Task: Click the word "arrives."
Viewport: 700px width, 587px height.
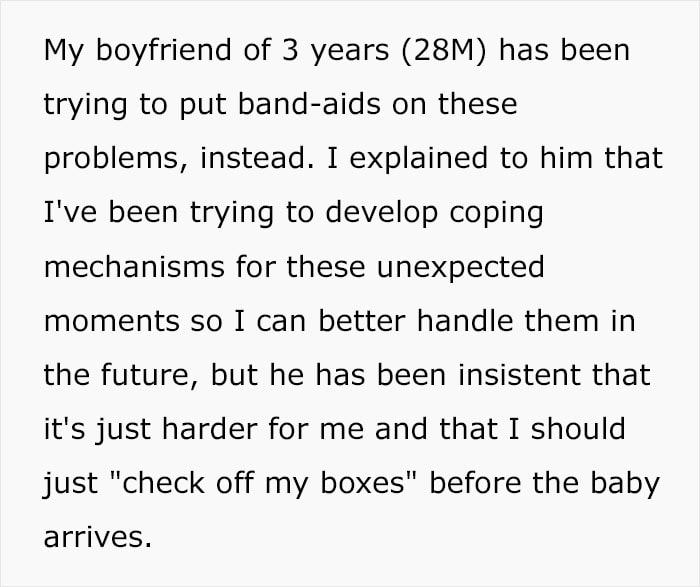Action: coord(98,537)
